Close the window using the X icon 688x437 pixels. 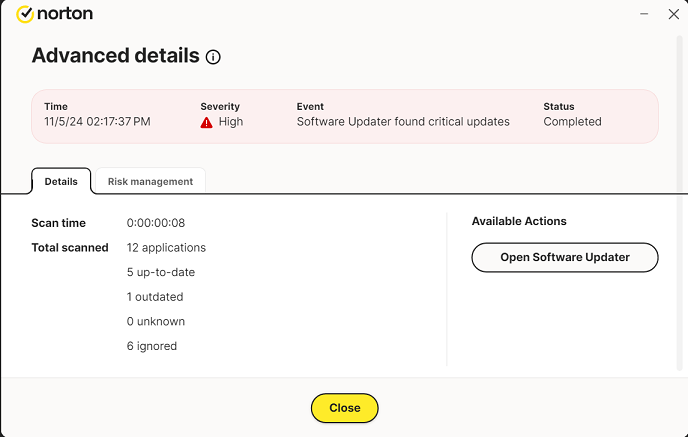click(x=673, y=14)
